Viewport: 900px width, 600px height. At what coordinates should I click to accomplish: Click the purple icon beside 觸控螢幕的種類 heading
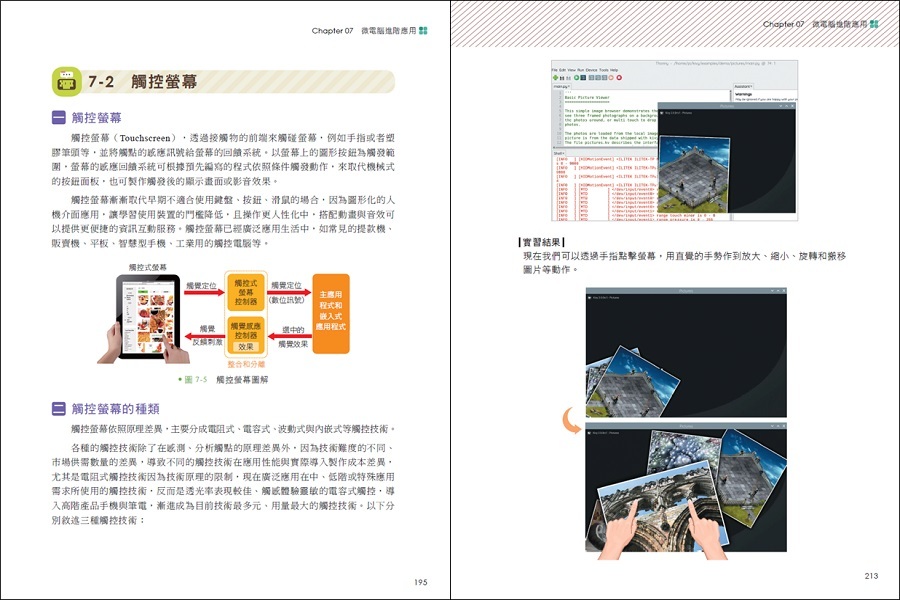point(58,408)
